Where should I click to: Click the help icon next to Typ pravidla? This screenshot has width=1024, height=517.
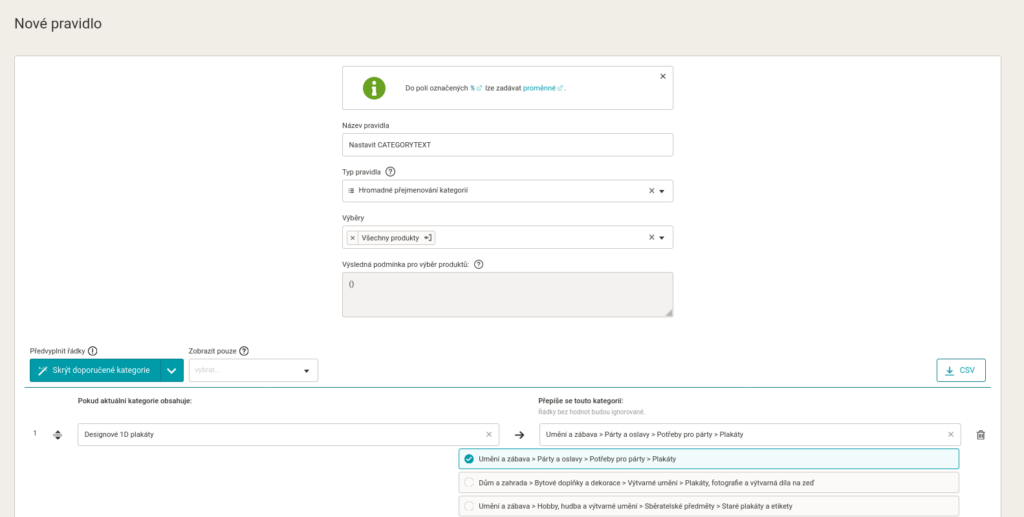[391, 172]
